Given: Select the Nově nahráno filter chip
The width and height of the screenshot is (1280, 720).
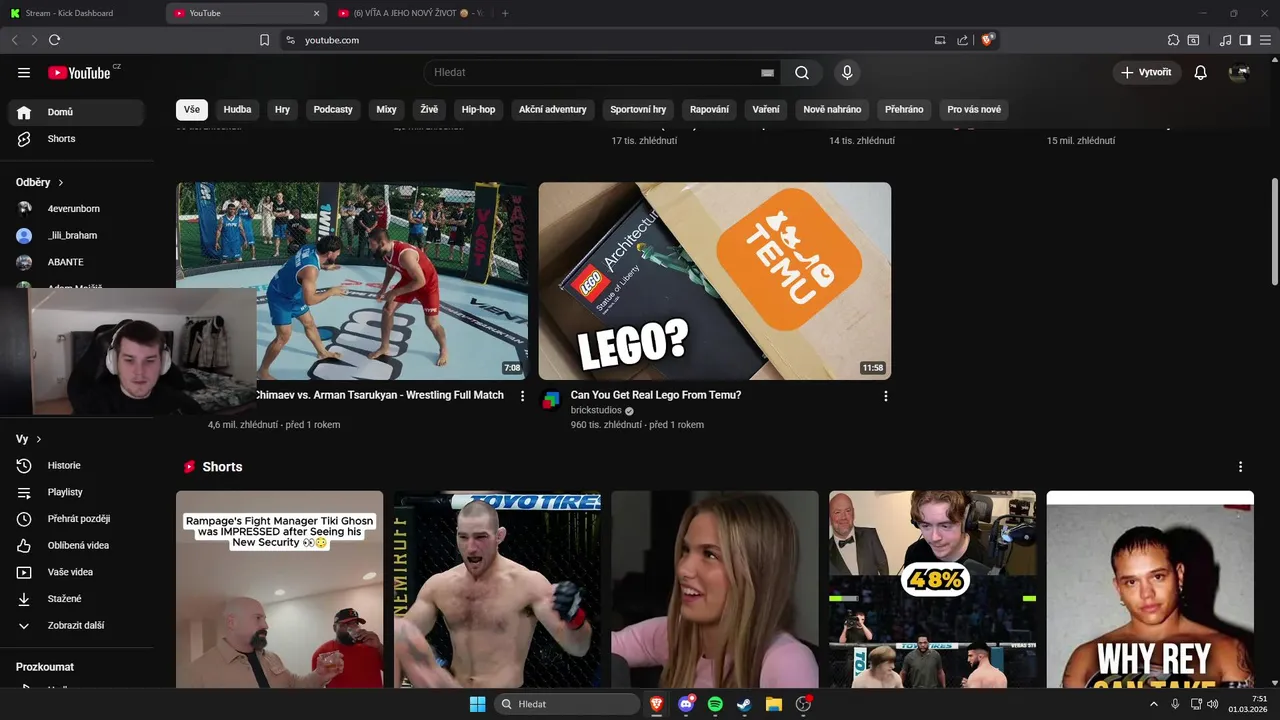Looking at the screenshot, I should 832,110.
